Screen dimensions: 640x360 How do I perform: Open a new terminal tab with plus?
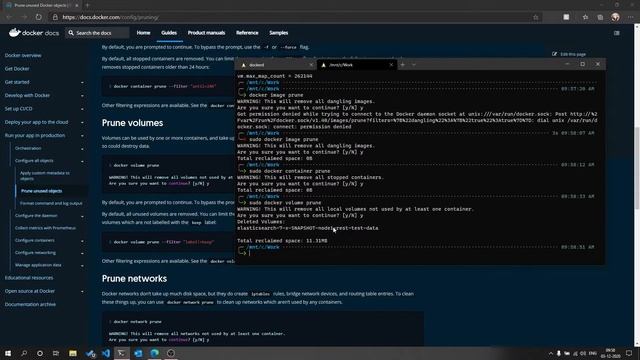(402, 64)
